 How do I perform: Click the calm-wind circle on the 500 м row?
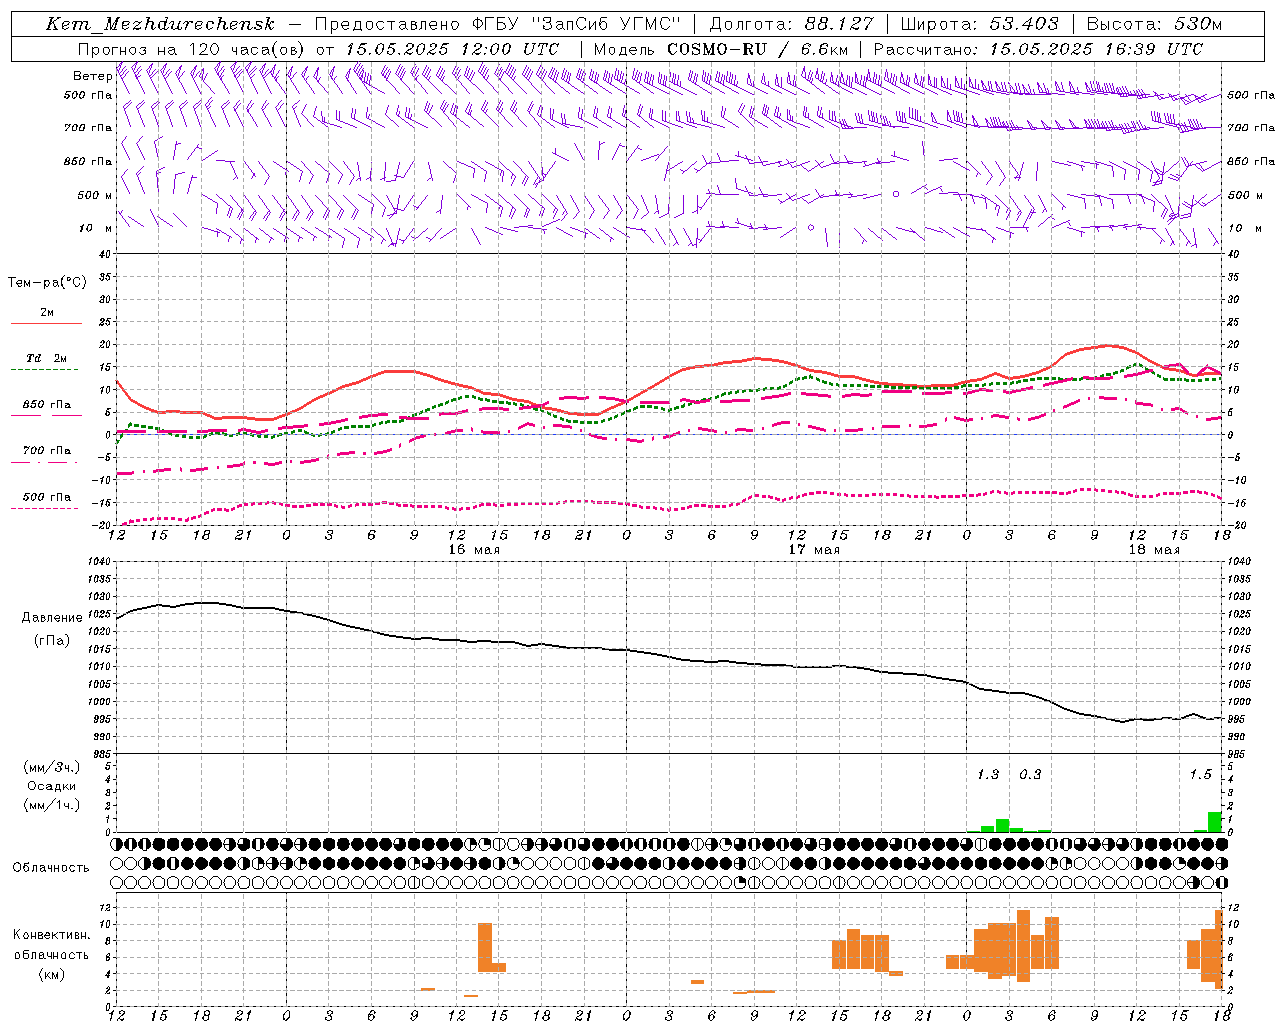[896, 194]
